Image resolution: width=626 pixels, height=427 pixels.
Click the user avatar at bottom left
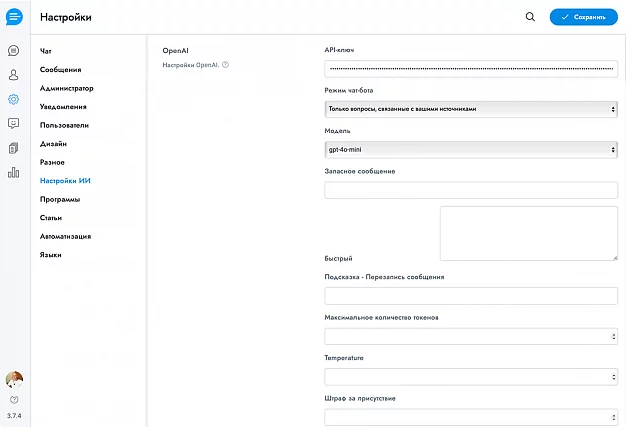14,379
